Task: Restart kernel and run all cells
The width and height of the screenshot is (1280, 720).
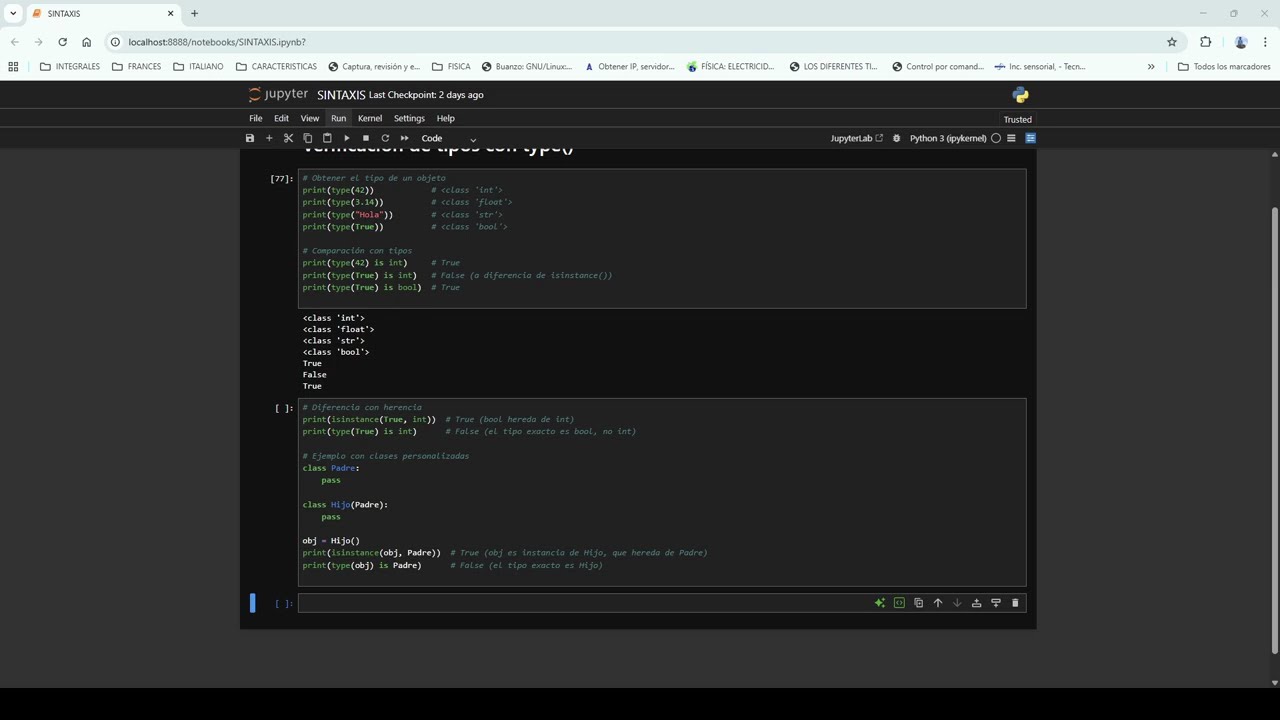Action: coord(404,138)
